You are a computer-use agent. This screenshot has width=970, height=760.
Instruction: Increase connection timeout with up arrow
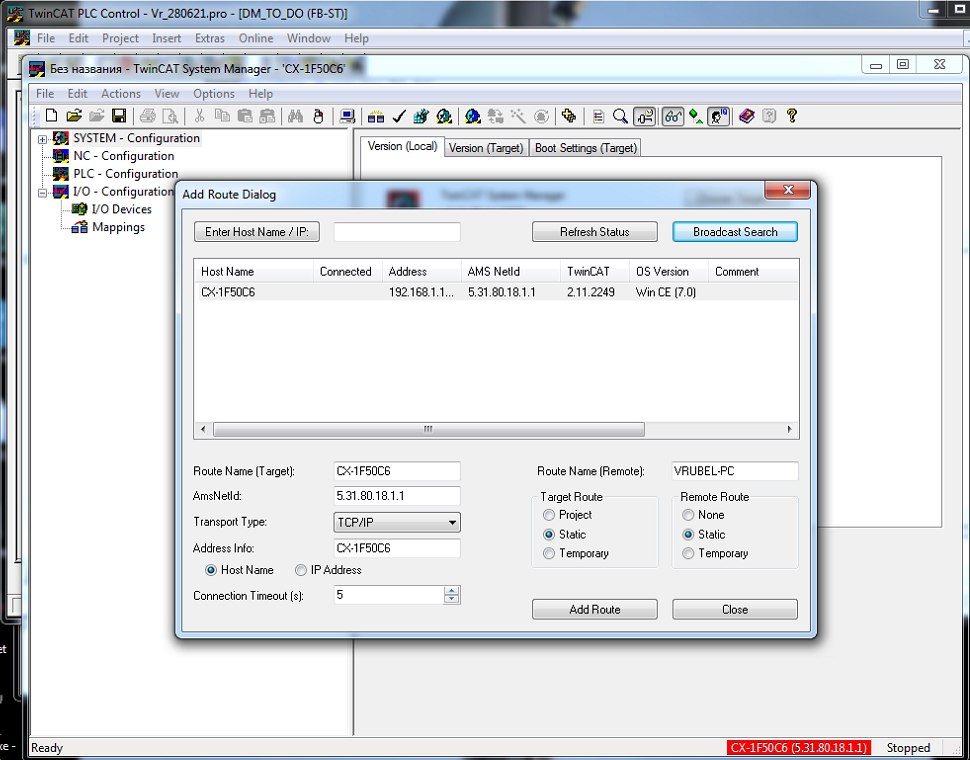[x=452, y=591]
